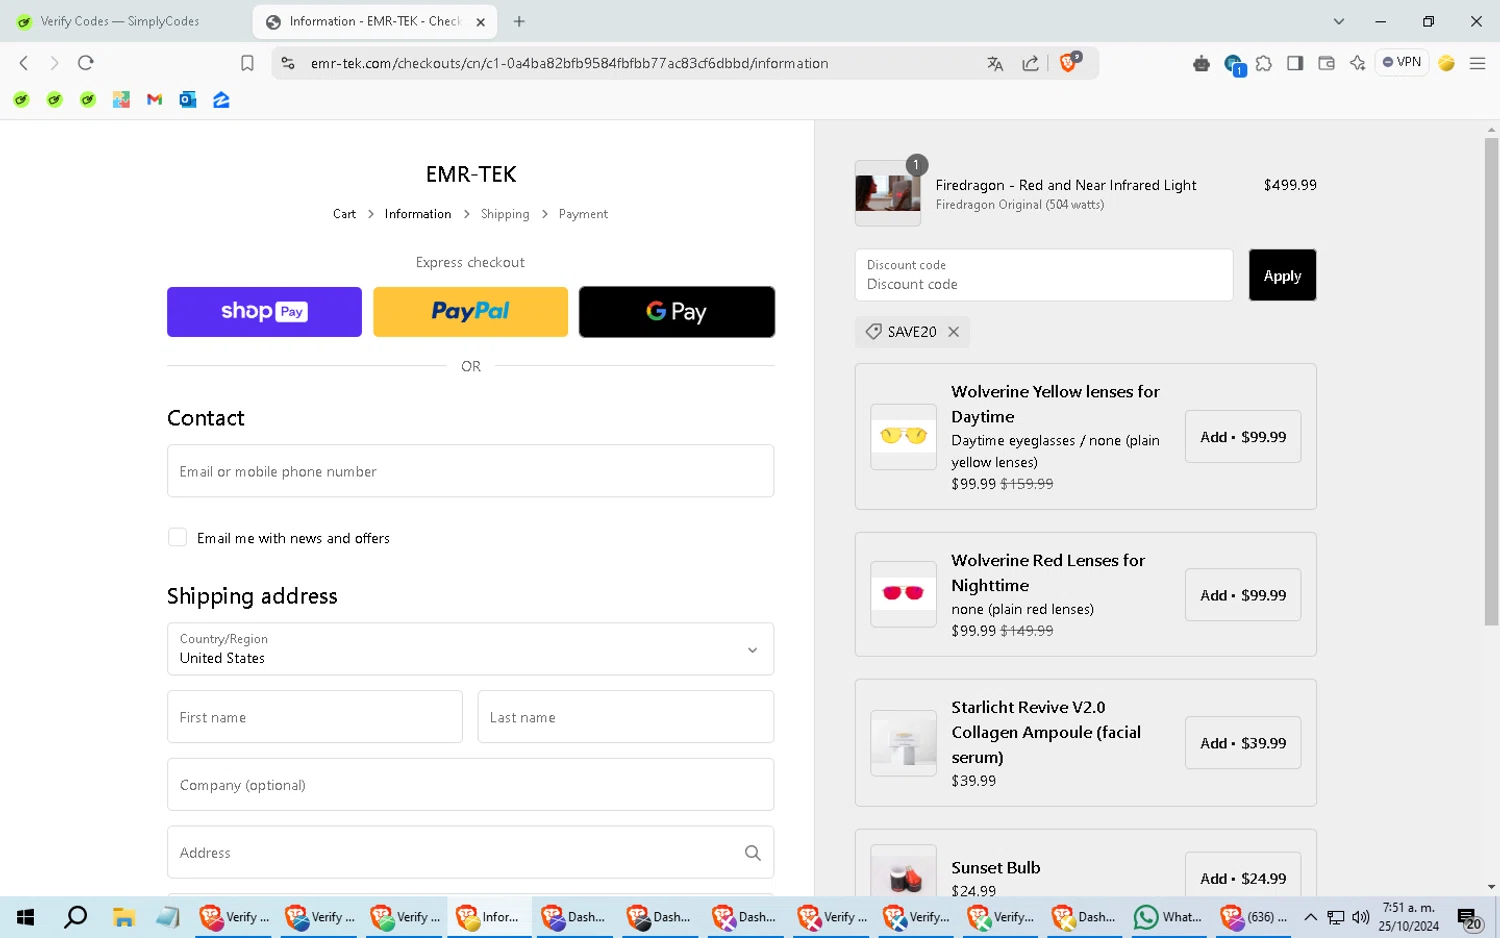
Task: Open the Zillow-style blue bookmark icon
Action: click(221, 99)
